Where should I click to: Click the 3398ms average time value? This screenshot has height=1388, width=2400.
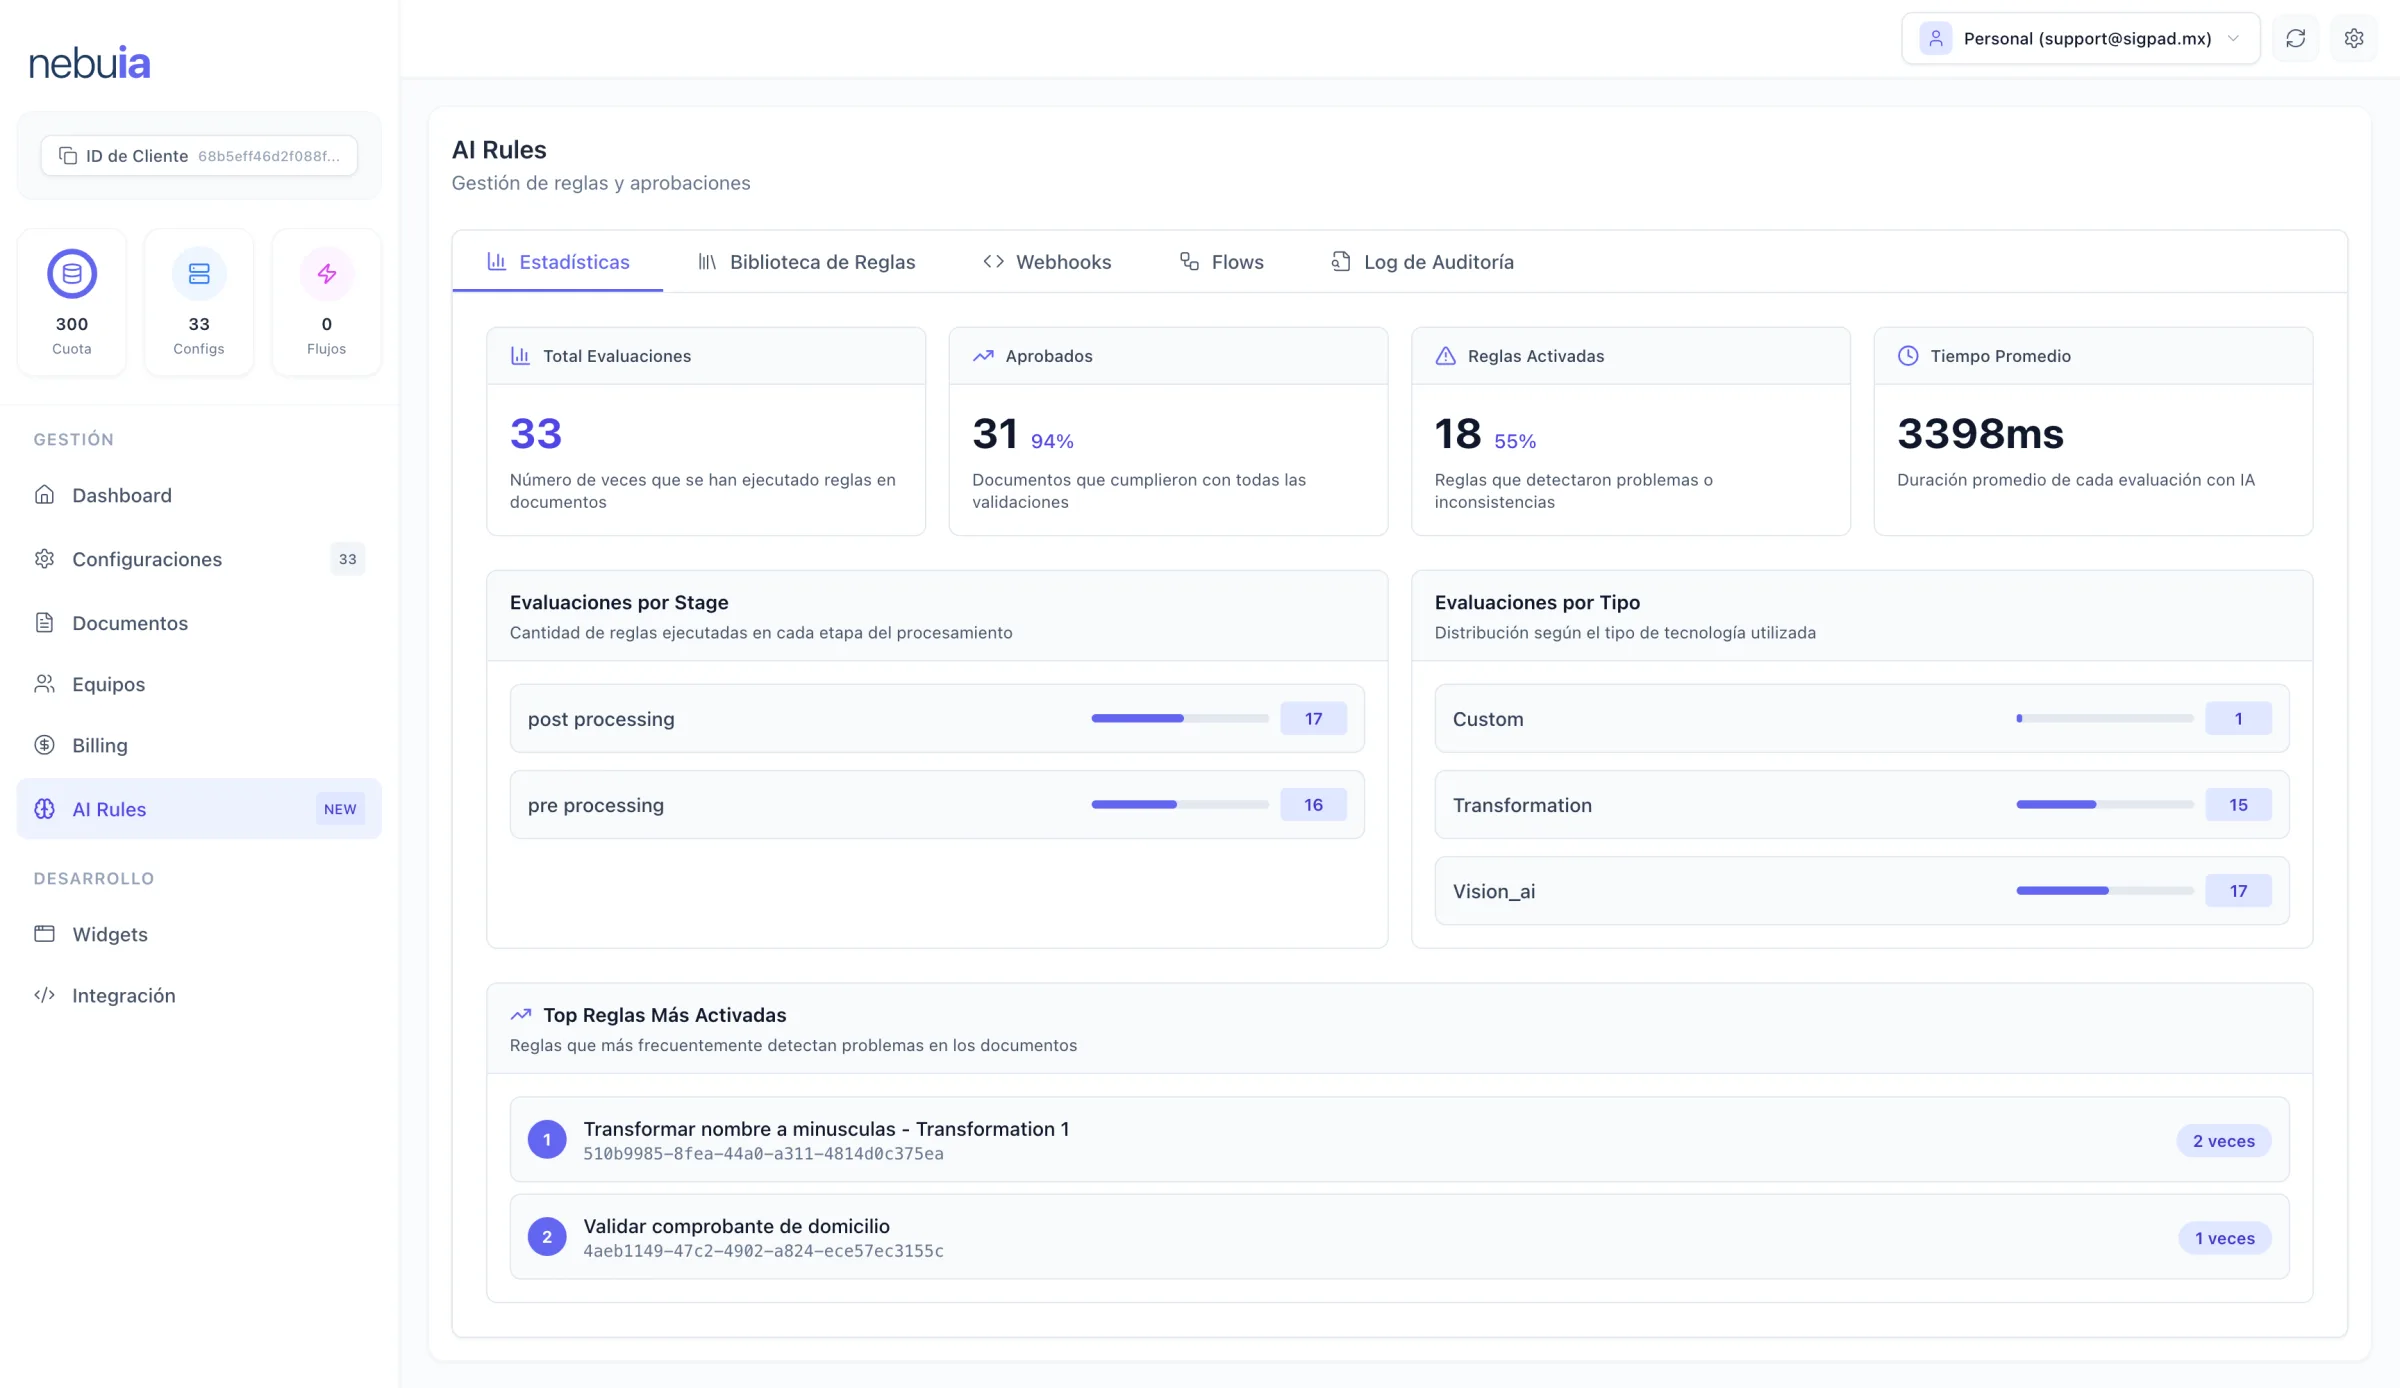click(x=1980, y=433)
